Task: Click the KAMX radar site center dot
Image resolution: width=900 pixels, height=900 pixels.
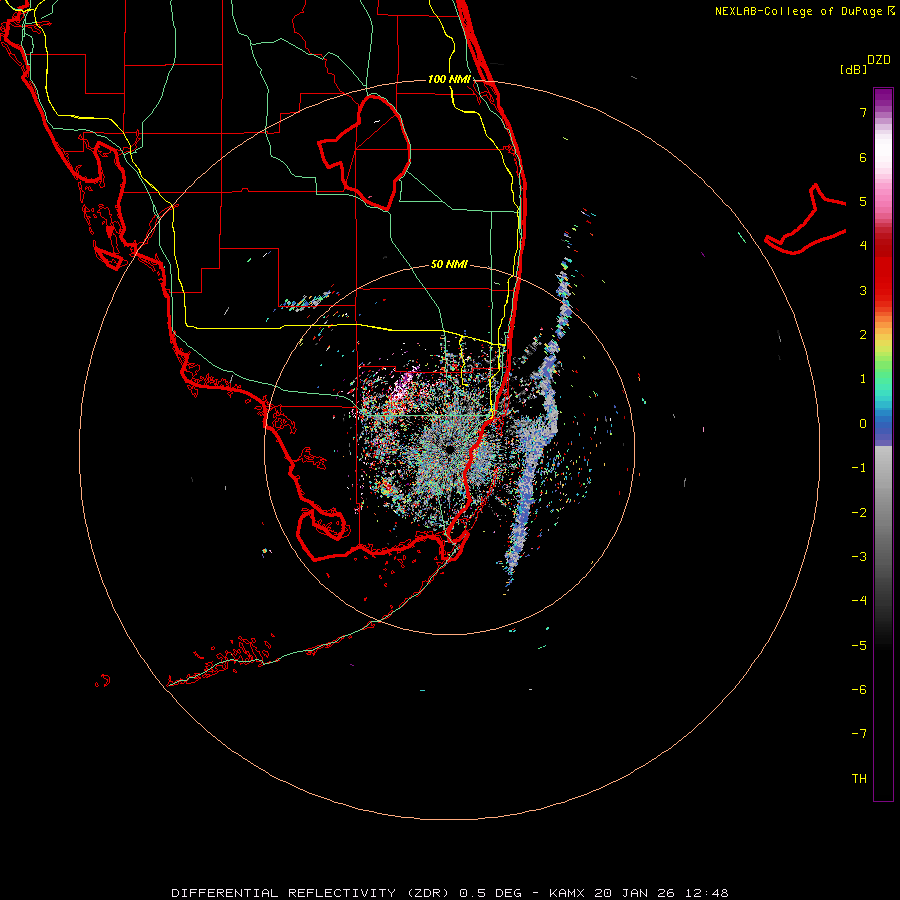Action: [449, 449]
